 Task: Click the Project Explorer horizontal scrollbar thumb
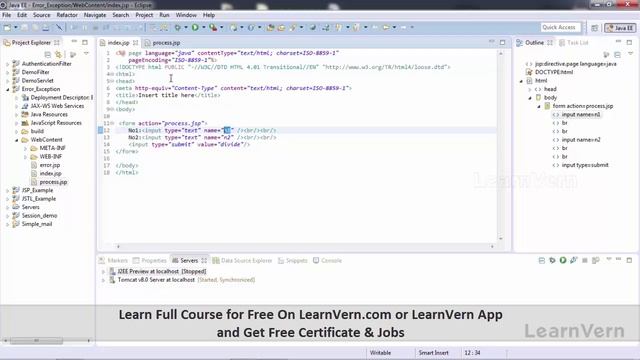[36, 340]
